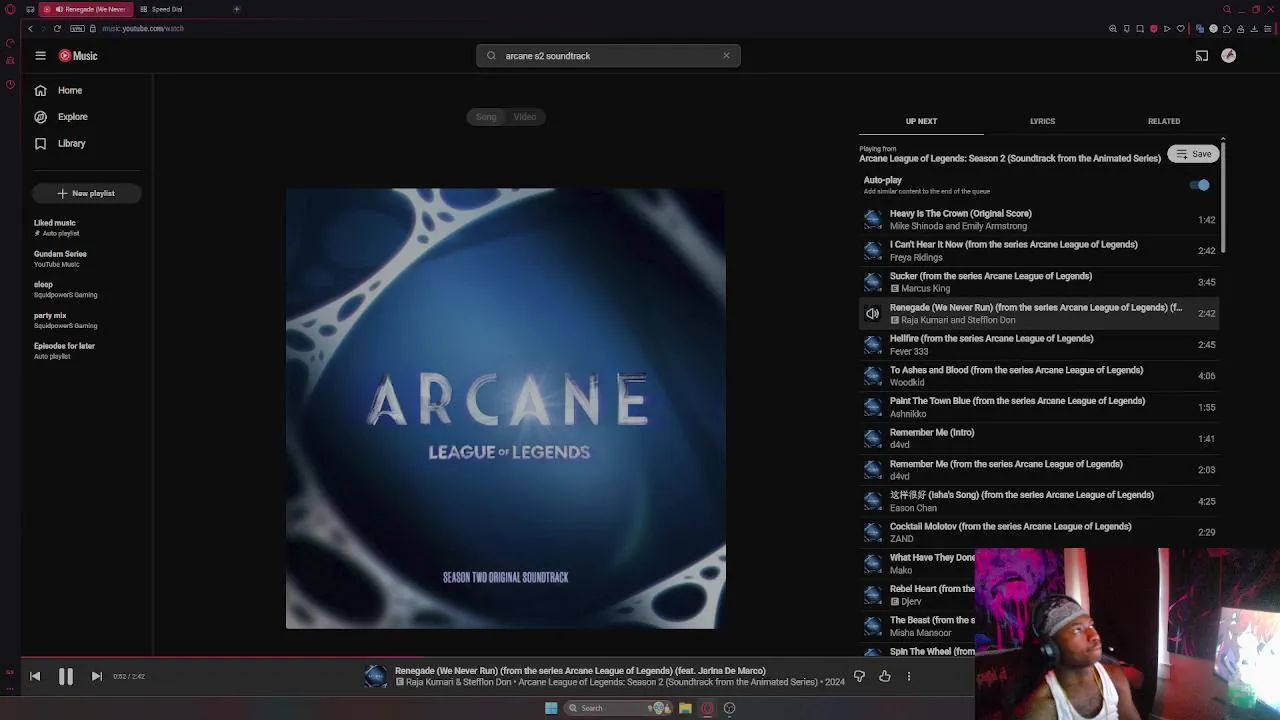Switch to the LYRICS tab
Image resolution: width=1280 pixels, height=720 pixels.
(x=1042, y=121)
